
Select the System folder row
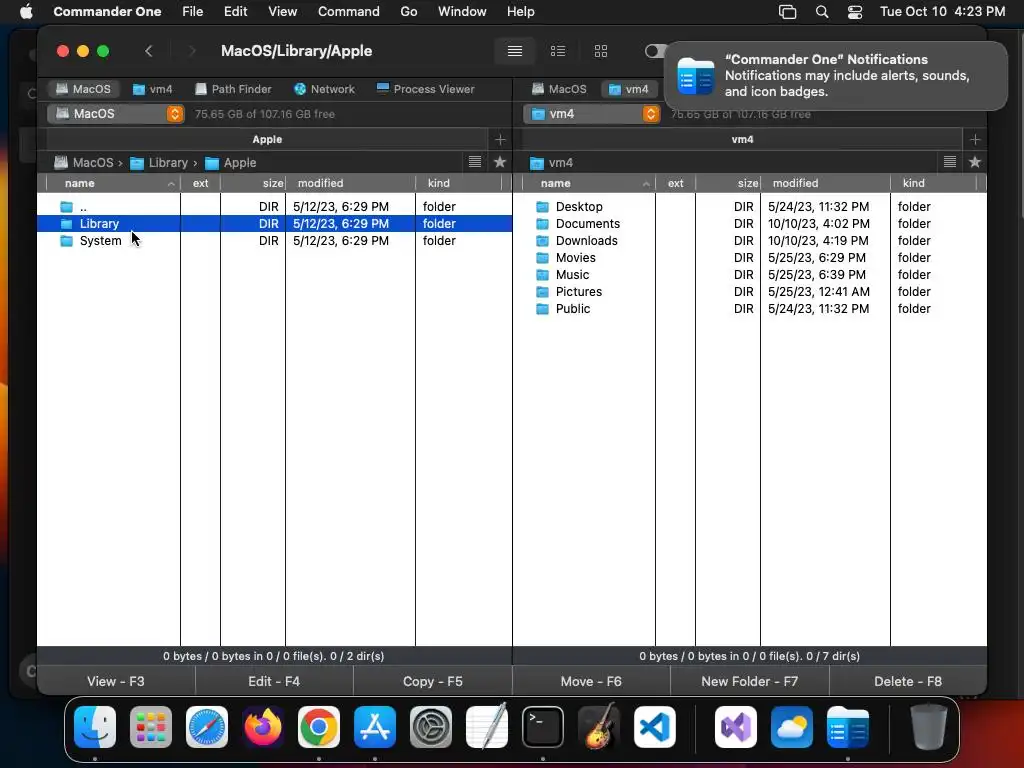(x=274, y=240)
